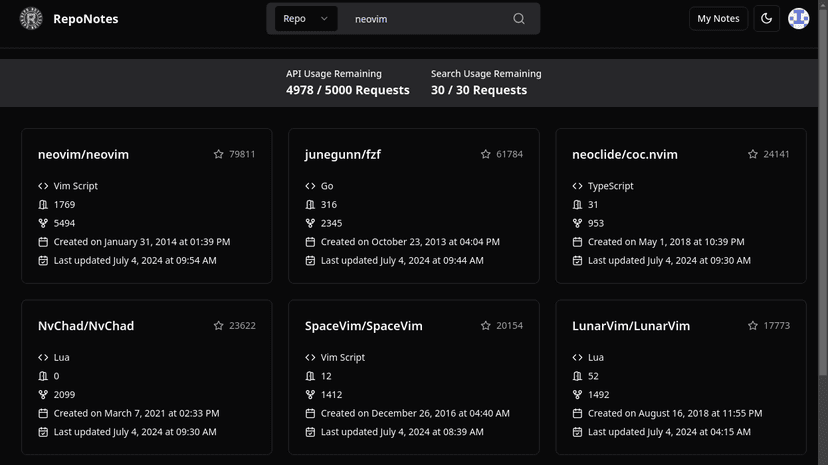828x465 pixels.
Task: Open My Notes
Action: [718, 18]
